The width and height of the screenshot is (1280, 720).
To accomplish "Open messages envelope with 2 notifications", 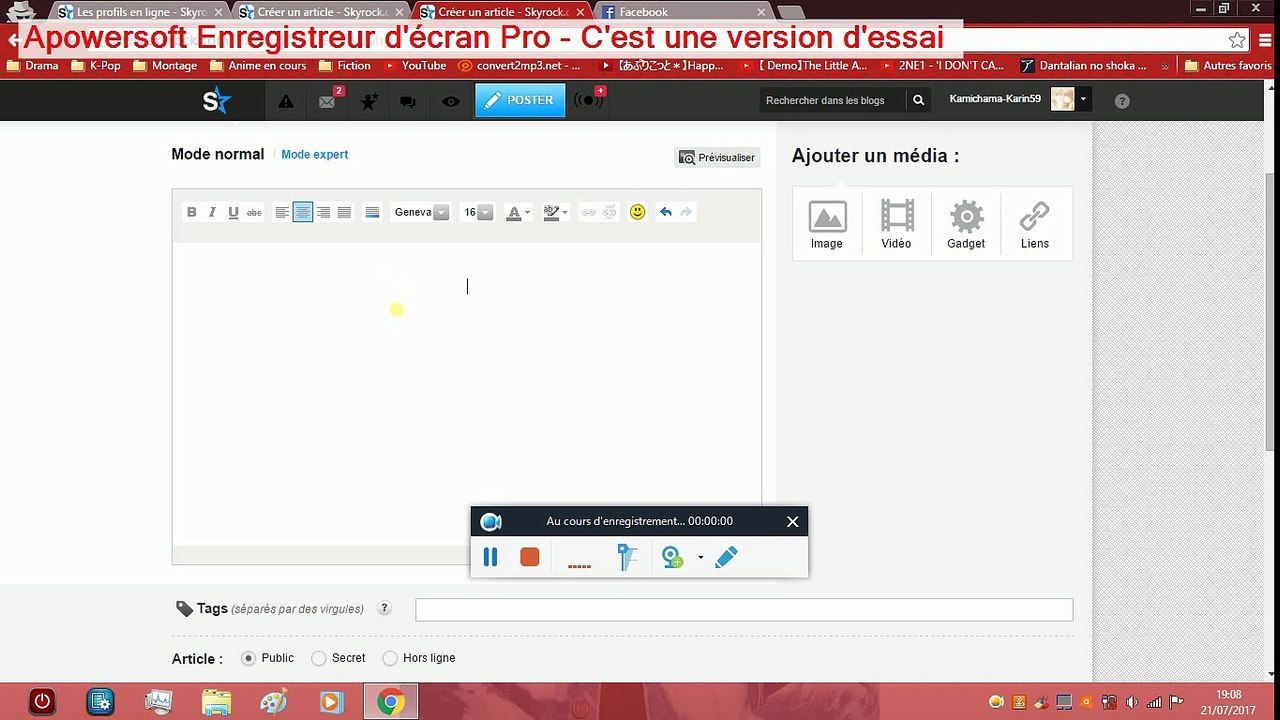I will point(328,101).
